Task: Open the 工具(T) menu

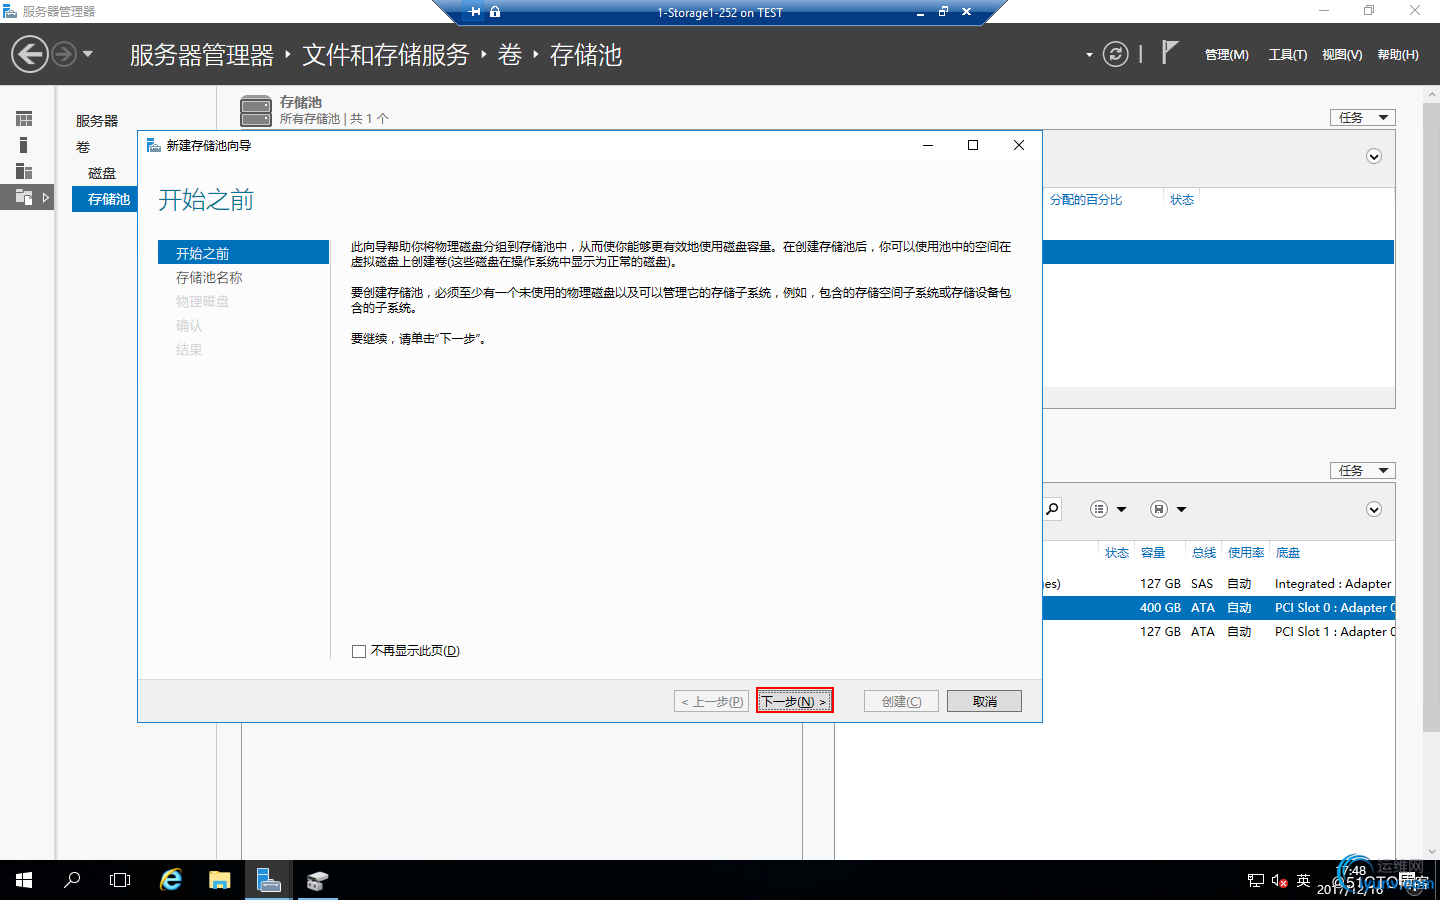Action: (1287, 55)
